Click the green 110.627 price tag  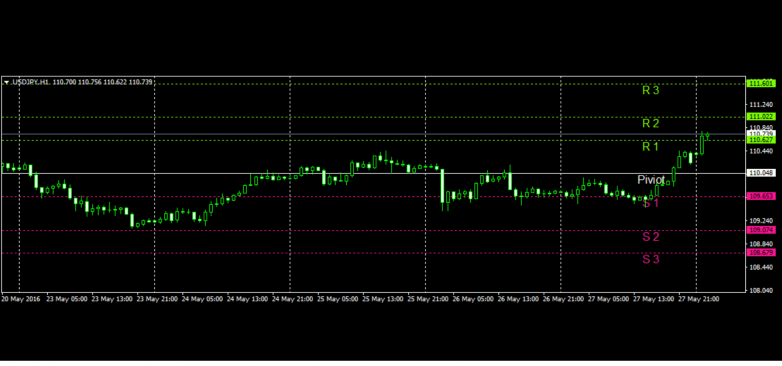coord(761,140)
